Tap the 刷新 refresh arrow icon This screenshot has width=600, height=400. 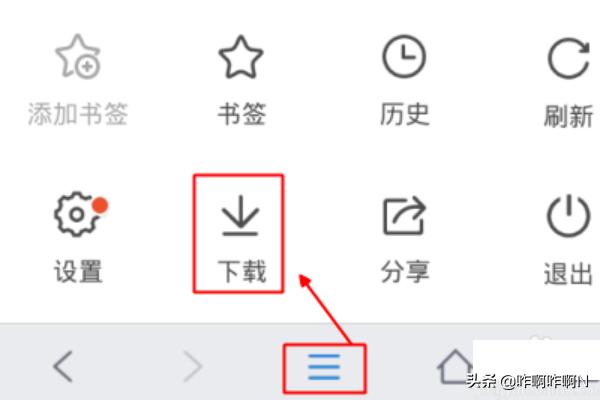(x=569, y=58)
